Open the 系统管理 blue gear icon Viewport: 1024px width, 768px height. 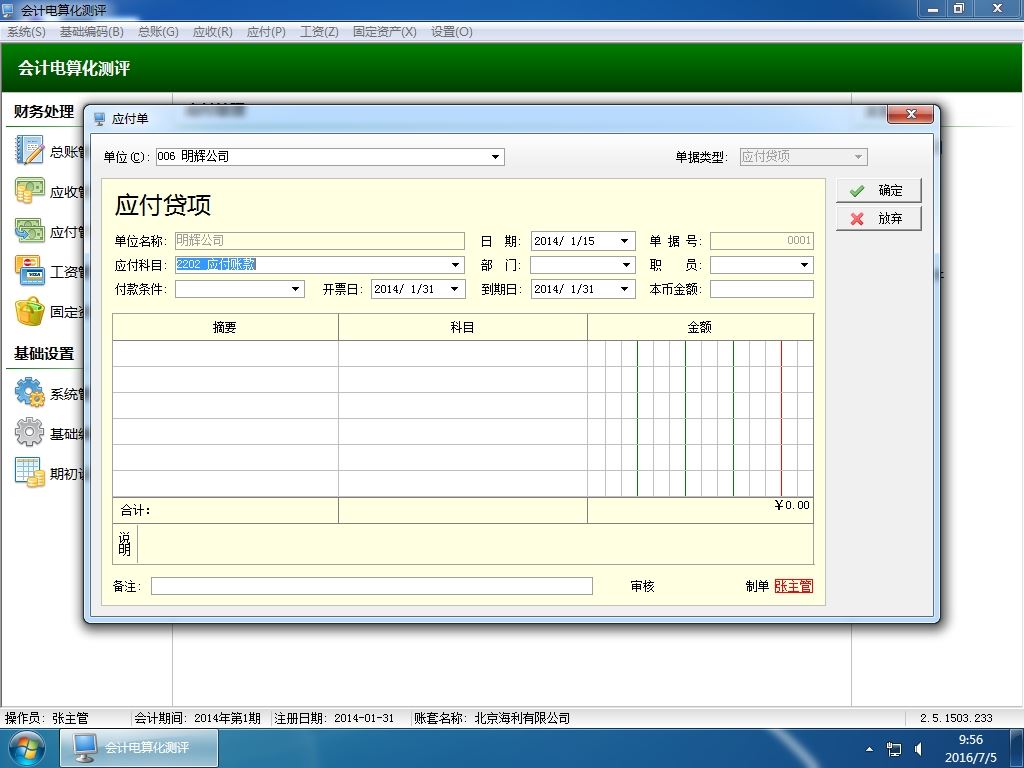pyautogui.click(x=29, y=393)
